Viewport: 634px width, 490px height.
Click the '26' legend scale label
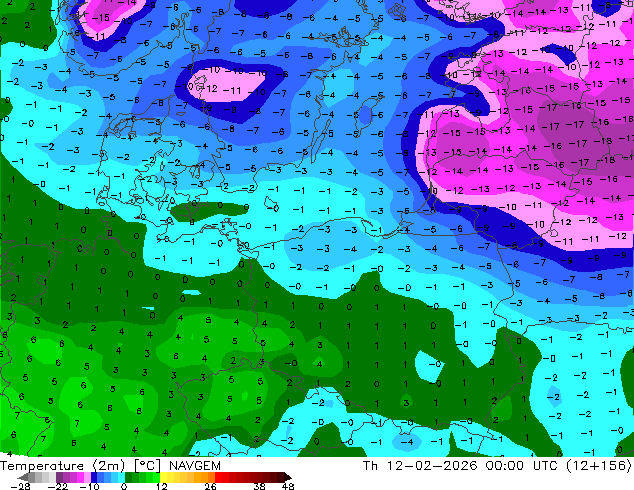pyautogui.click(x=210, y=486)
